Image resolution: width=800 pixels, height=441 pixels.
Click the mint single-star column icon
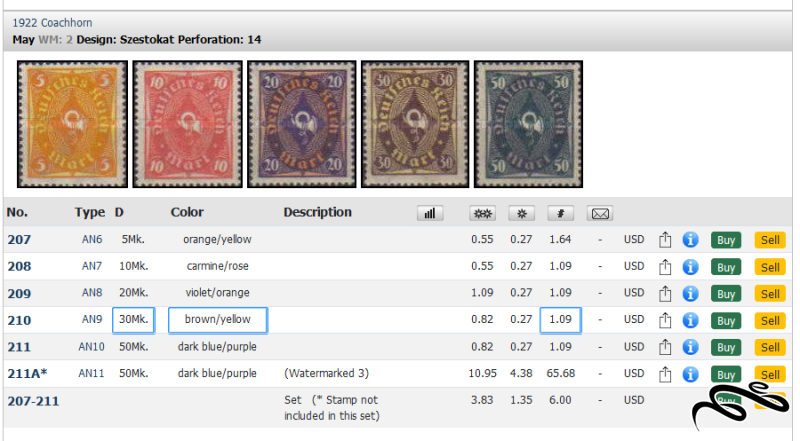coord(521,213)
